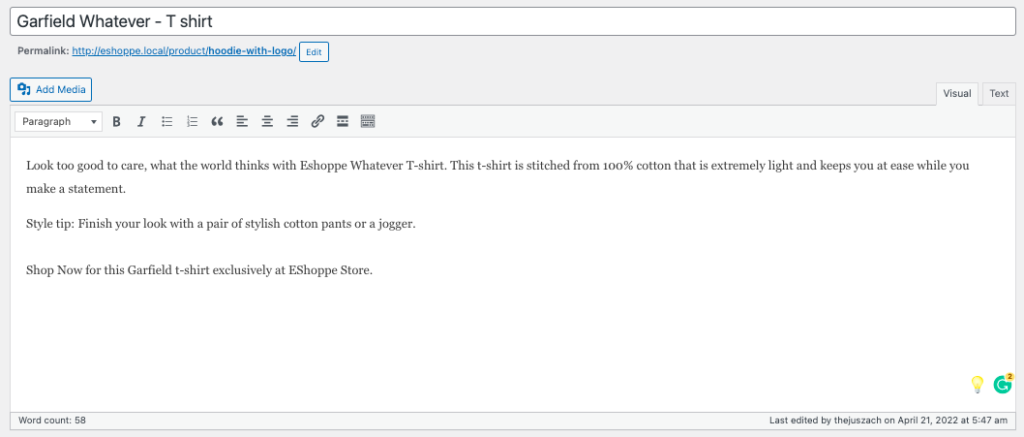Insert a bulleted list
1024x437 pixels.
click(x=167, y=121)
